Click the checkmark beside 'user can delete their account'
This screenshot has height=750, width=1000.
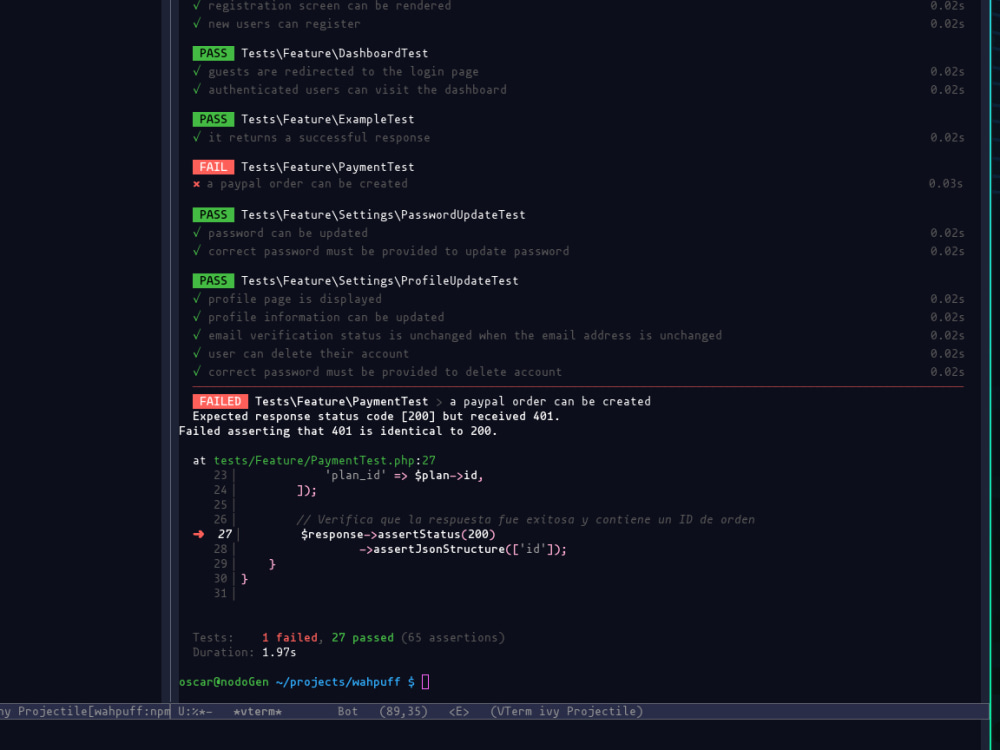click(x=197, y=353)
